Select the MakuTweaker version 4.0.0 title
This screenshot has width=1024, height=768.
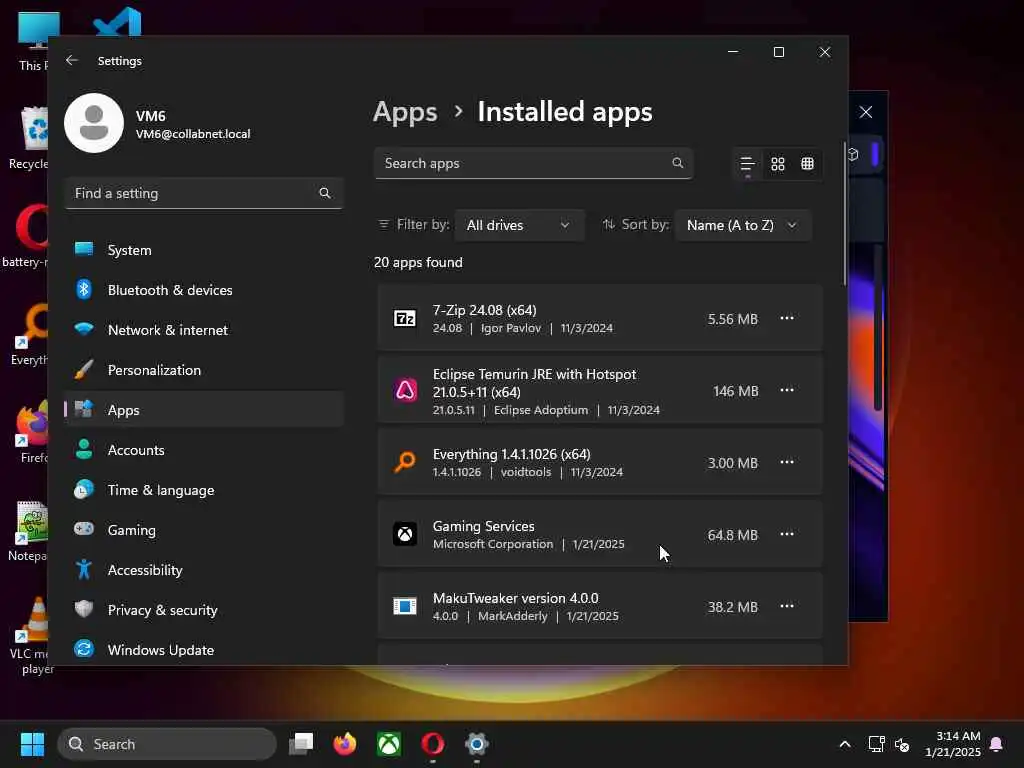click(x=515, y=598)
